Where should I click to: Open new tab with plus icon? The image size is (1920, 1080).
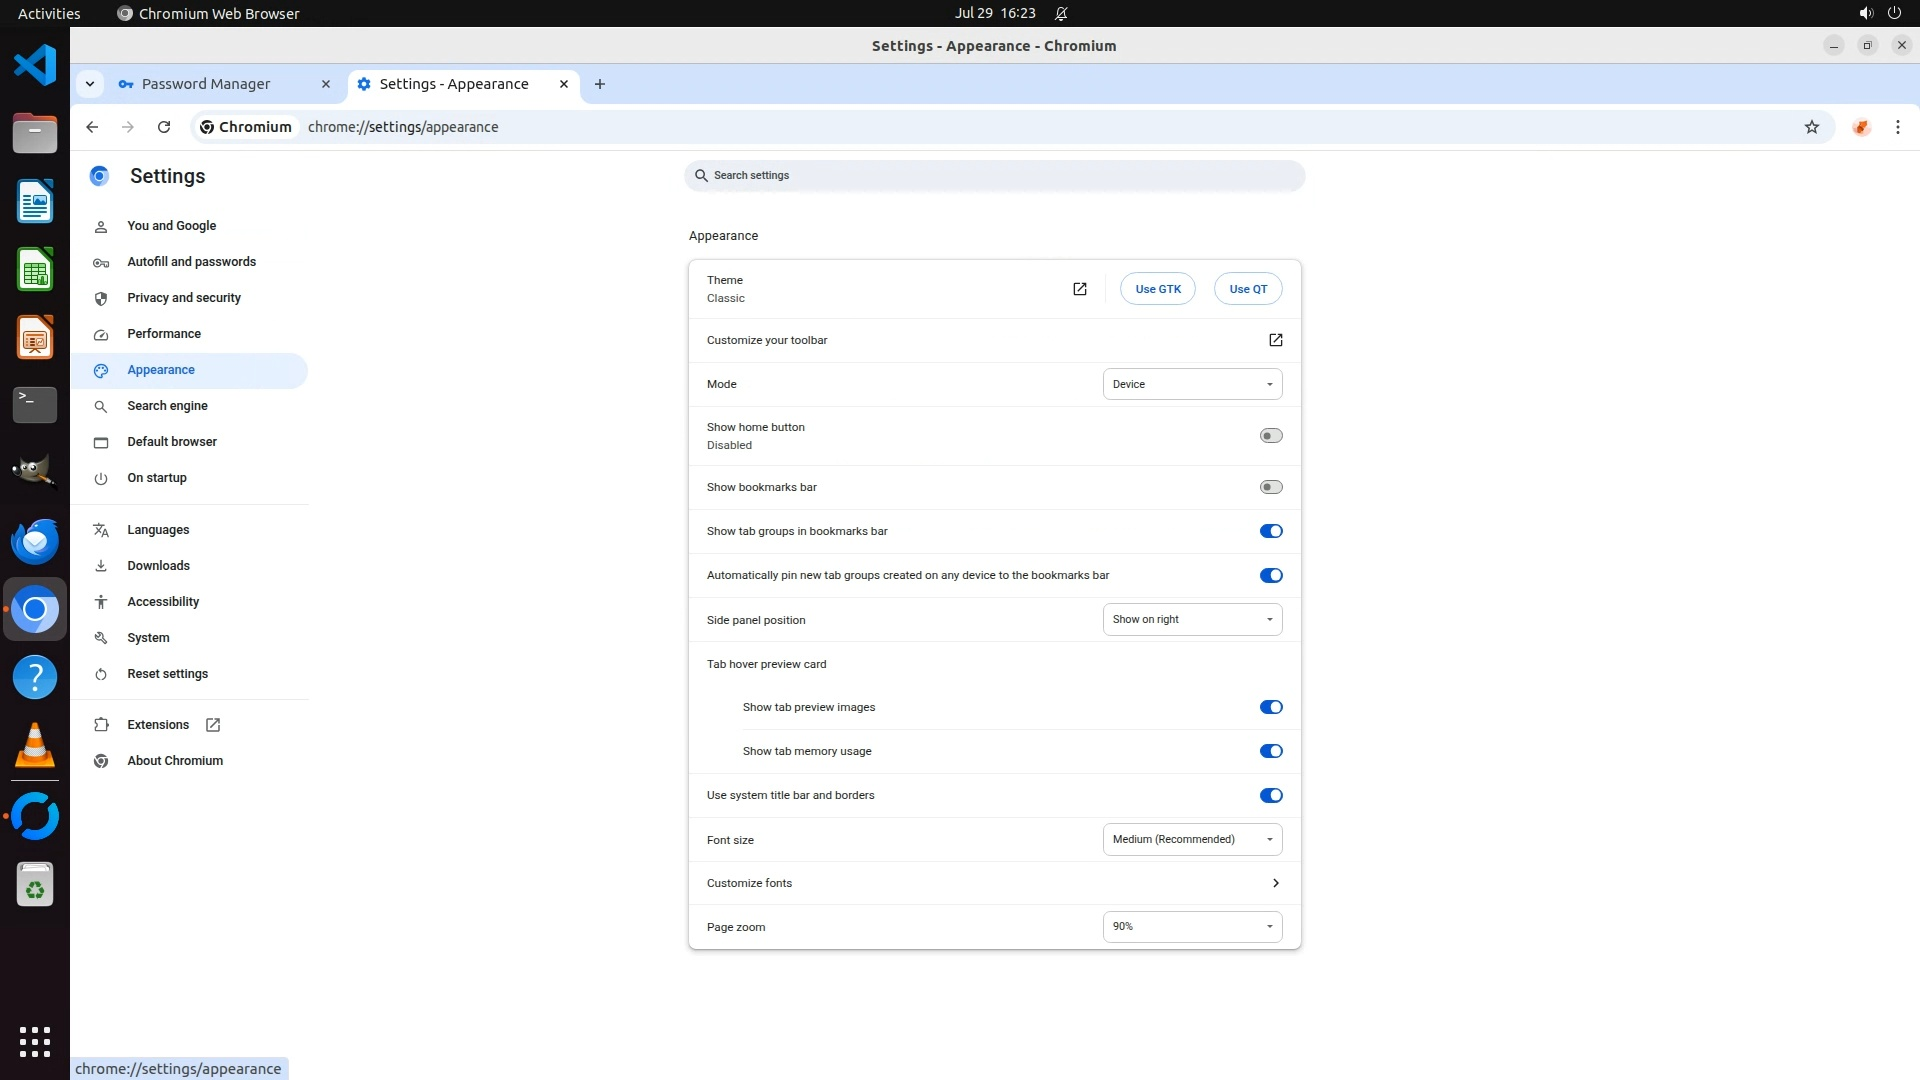599,84
